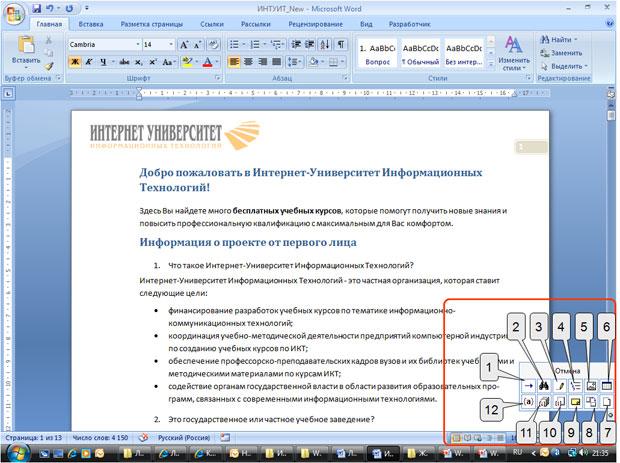Screen dimensions: 620x463
Task: Browse by comment yellow note icon
Action: [x=575, y=402]
